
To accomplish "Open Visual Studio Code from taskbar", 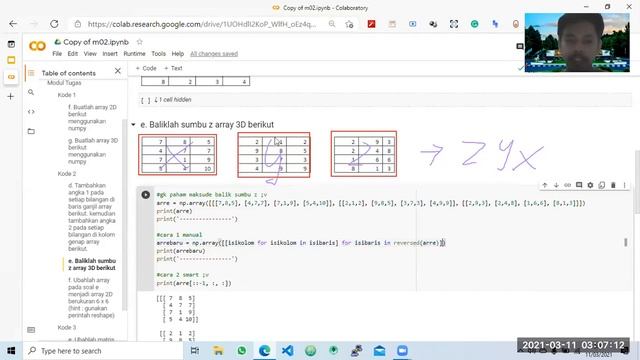I will 288,351.
